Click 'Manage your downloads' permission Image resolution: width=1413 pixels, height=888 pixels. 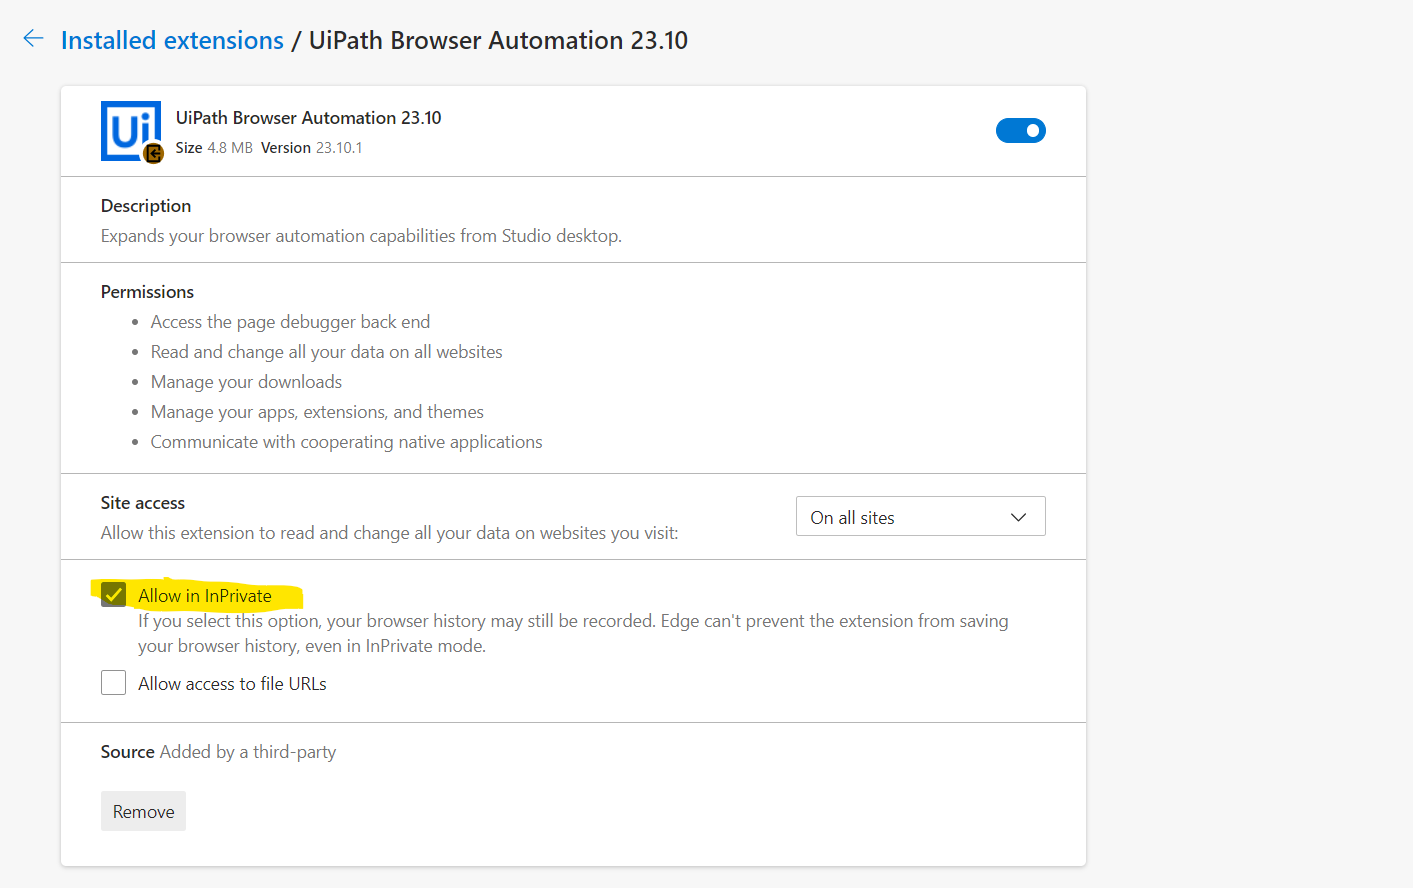tap(246, 382)
